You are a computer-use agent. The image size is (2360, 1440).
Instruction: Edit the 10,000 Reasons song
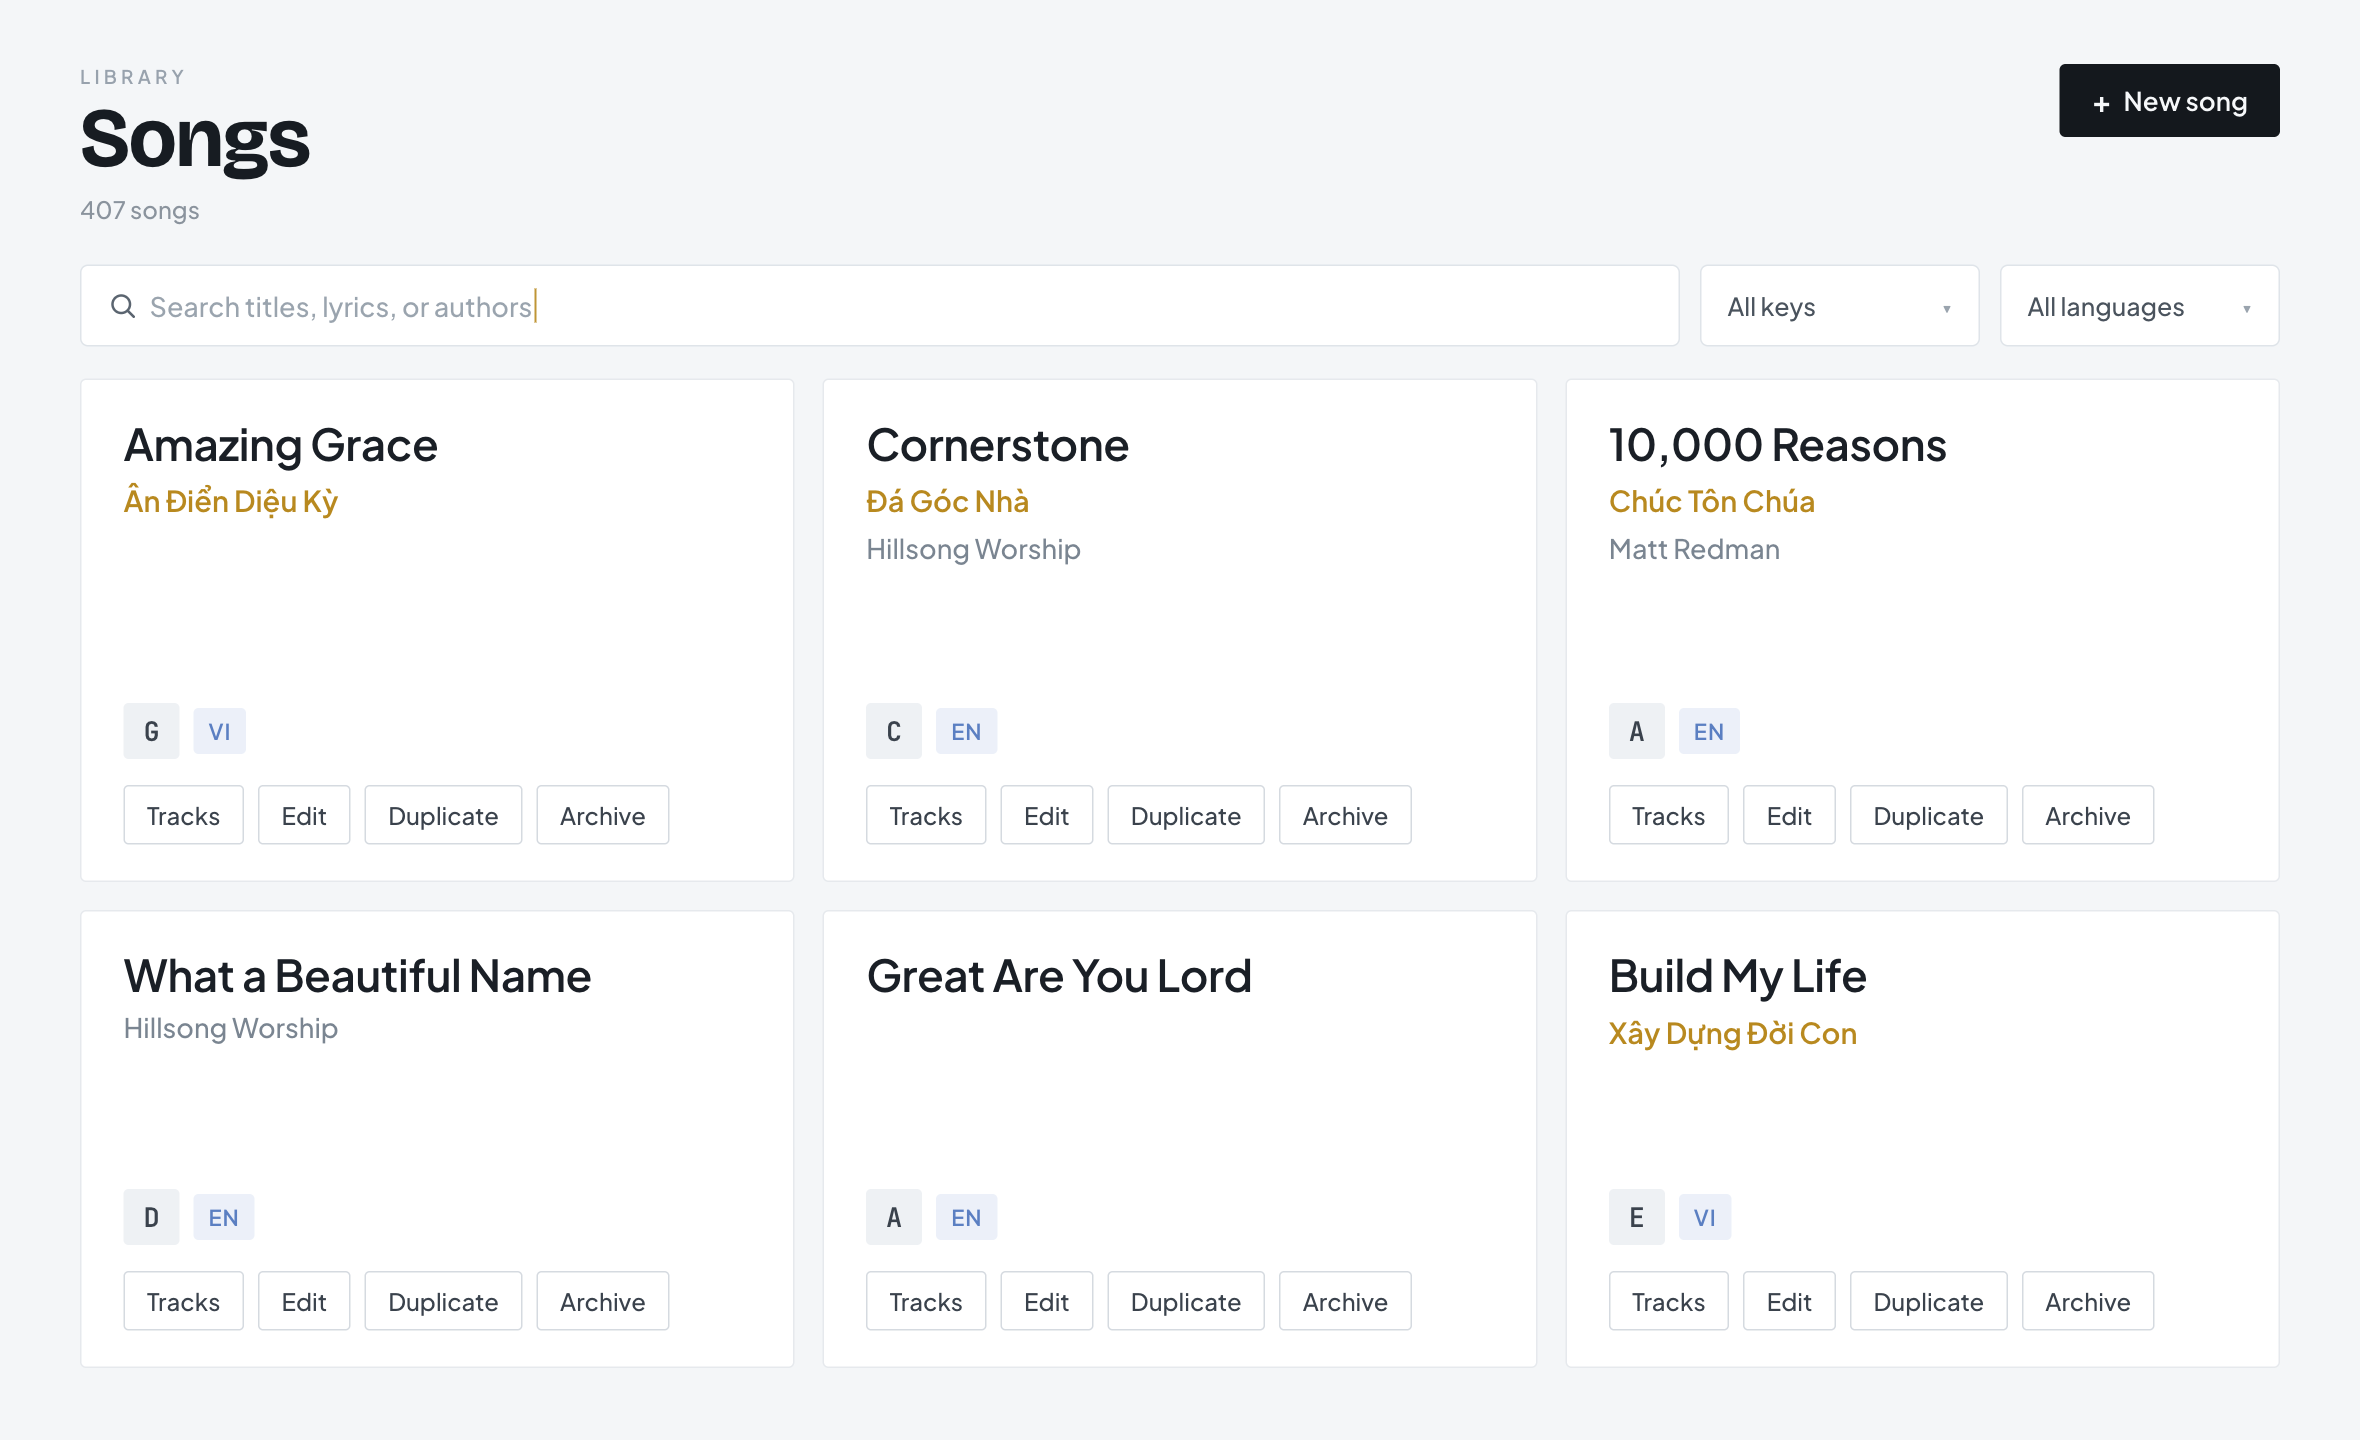[x=1789, y=815]
